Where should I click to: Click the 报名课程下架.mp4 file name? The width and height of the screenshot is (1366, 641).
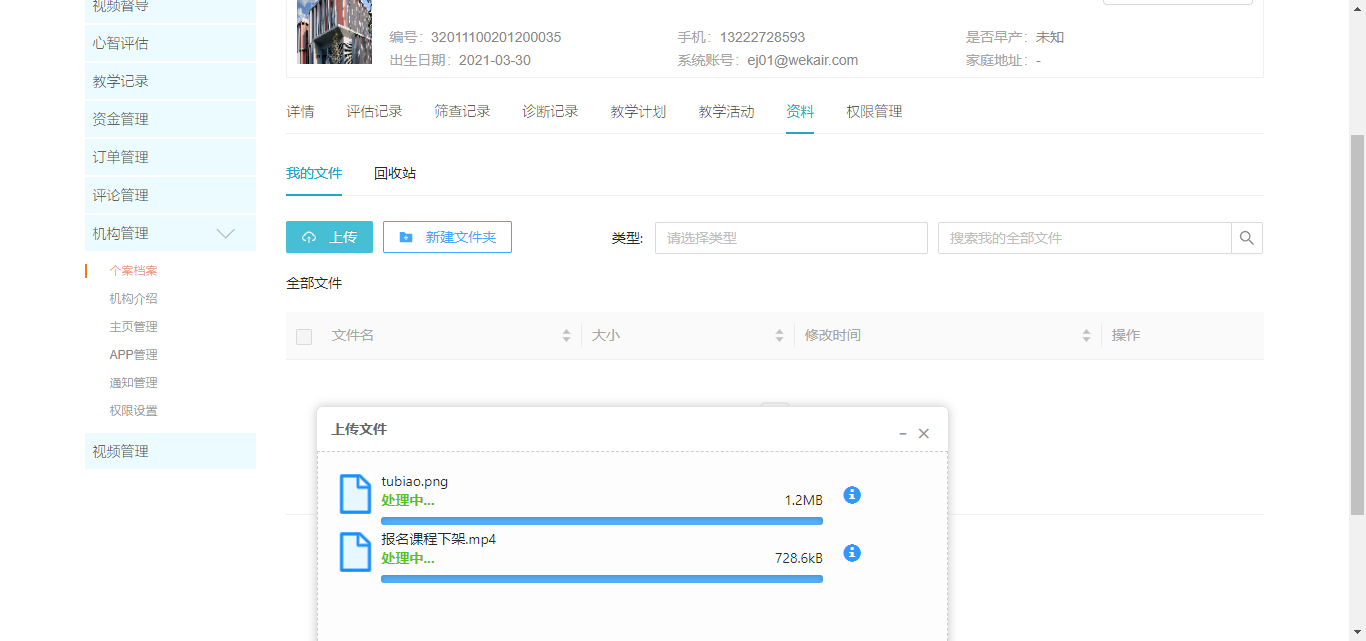tap(438, 539)
